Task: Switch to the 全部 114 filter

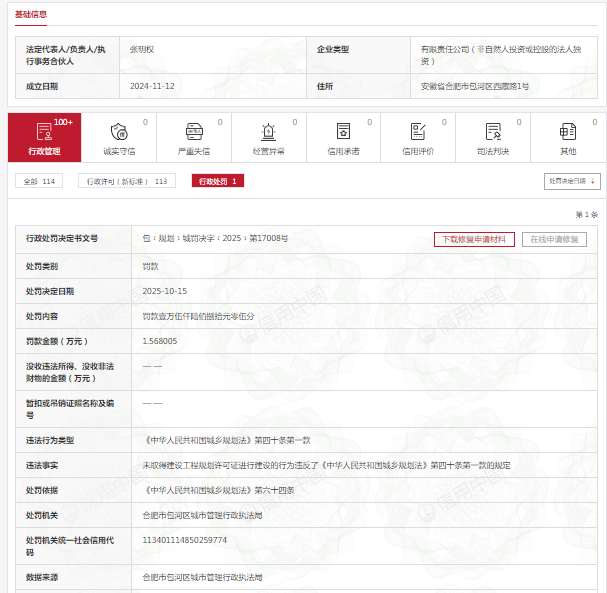Action: [x=39, y=181]
